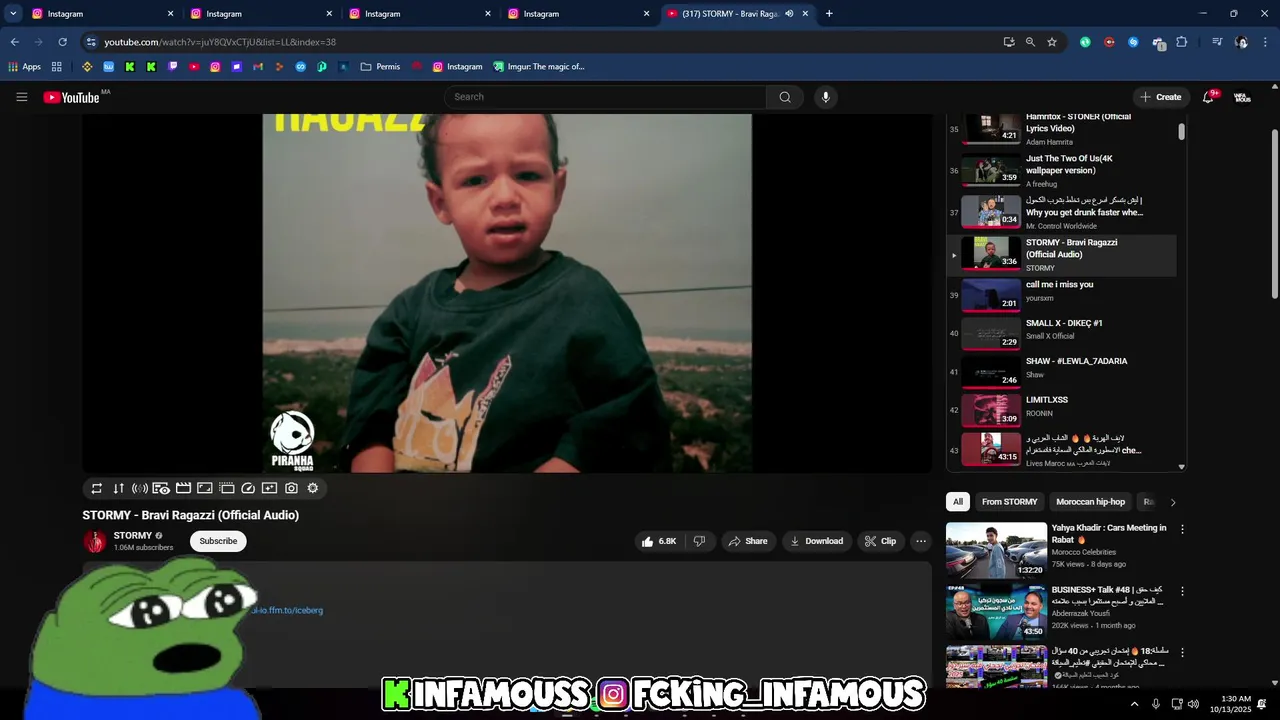
Task: Go to YouTube home via logo
Action: click(71, 97)
